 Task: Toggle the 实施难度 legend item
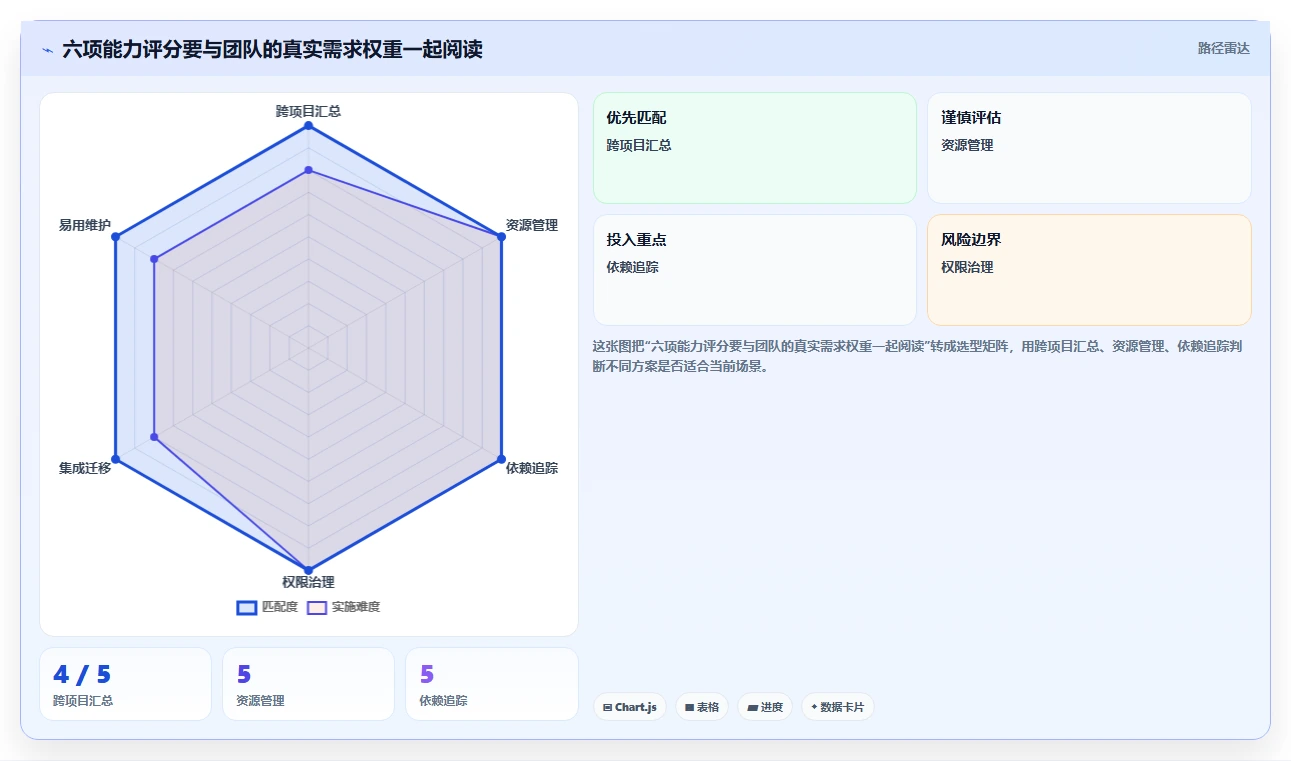343,607
